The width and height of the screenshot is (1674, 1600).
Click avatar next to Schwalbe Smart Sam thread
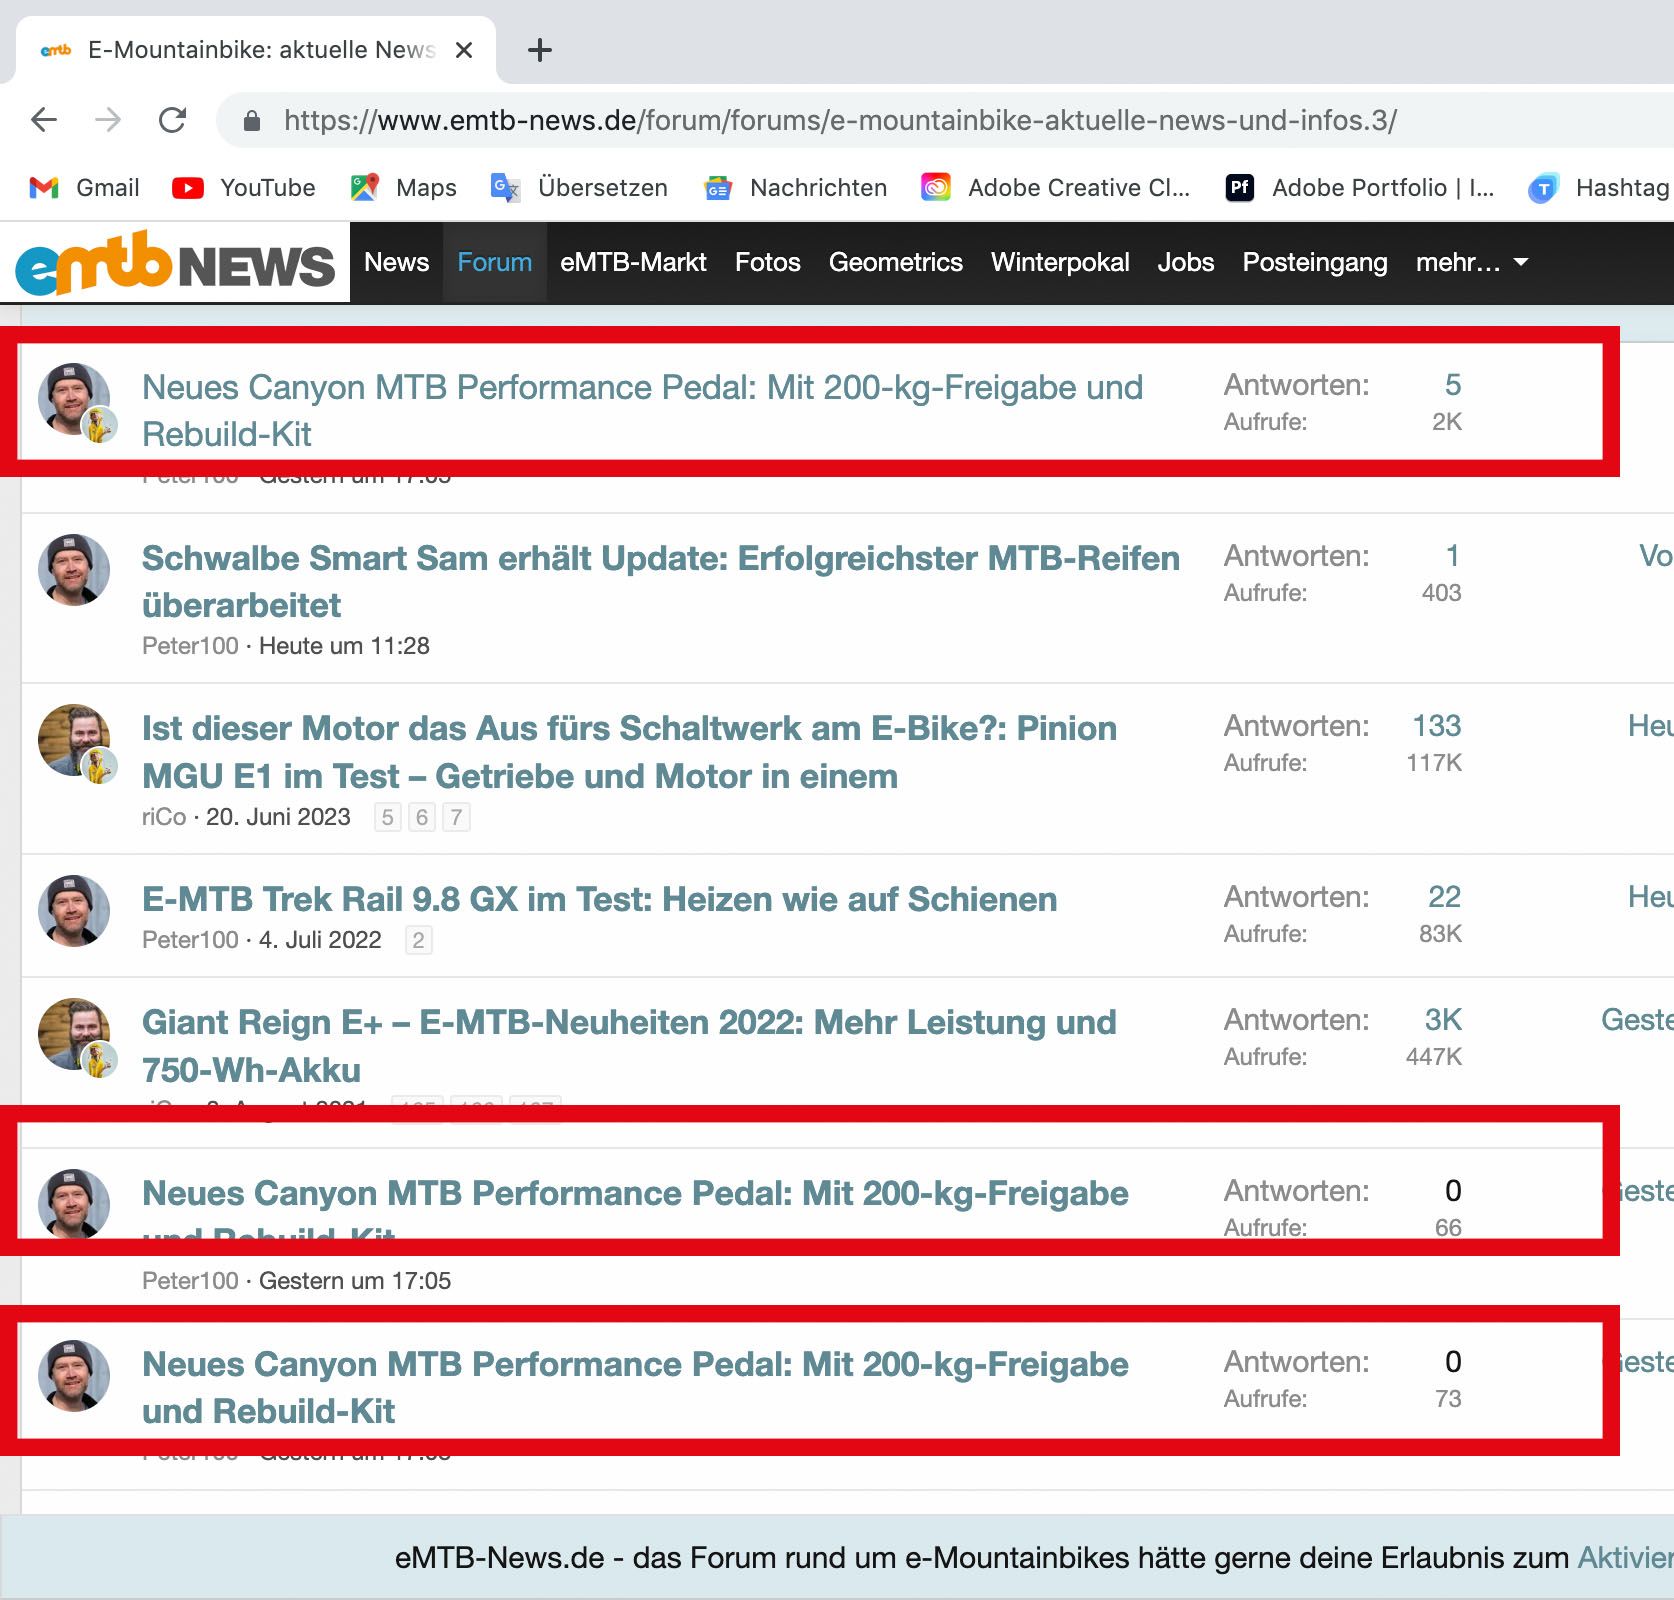(74, 570)
